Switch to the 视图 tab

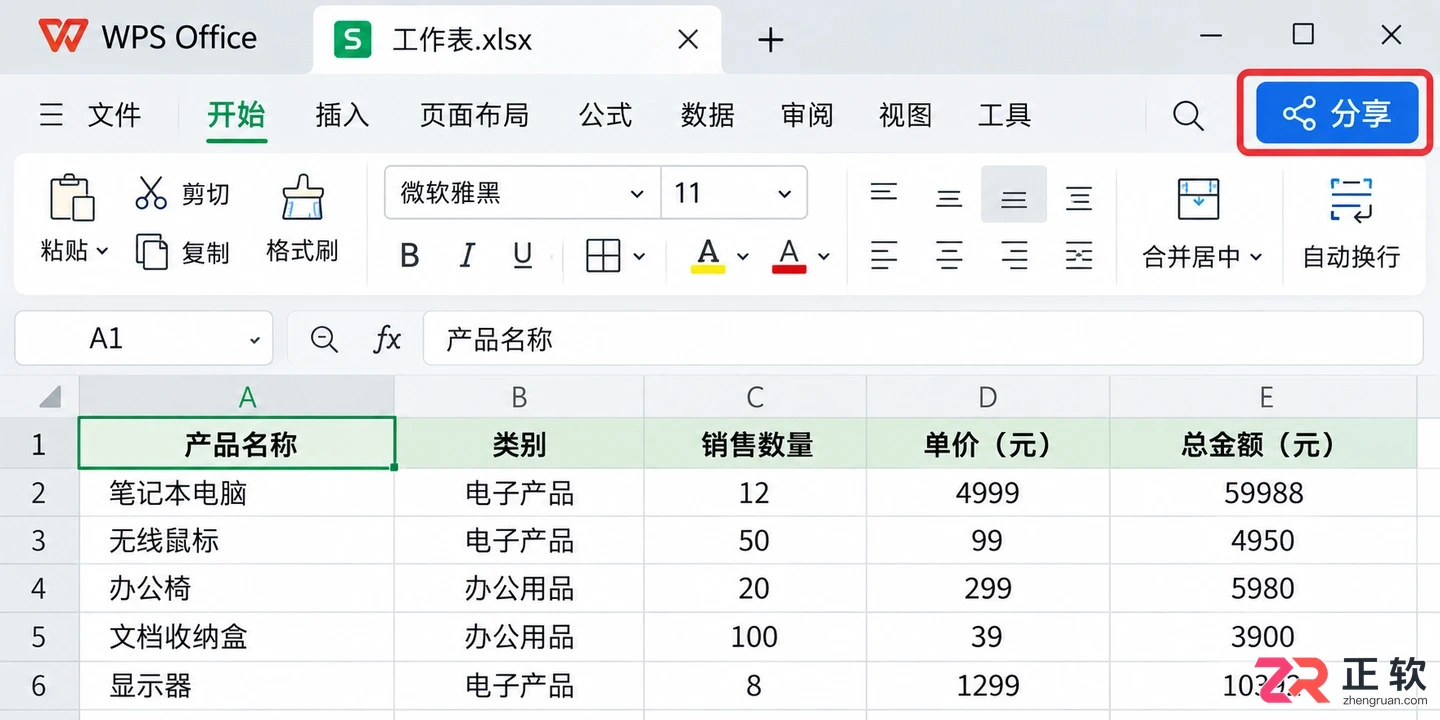tap(905, 115)
